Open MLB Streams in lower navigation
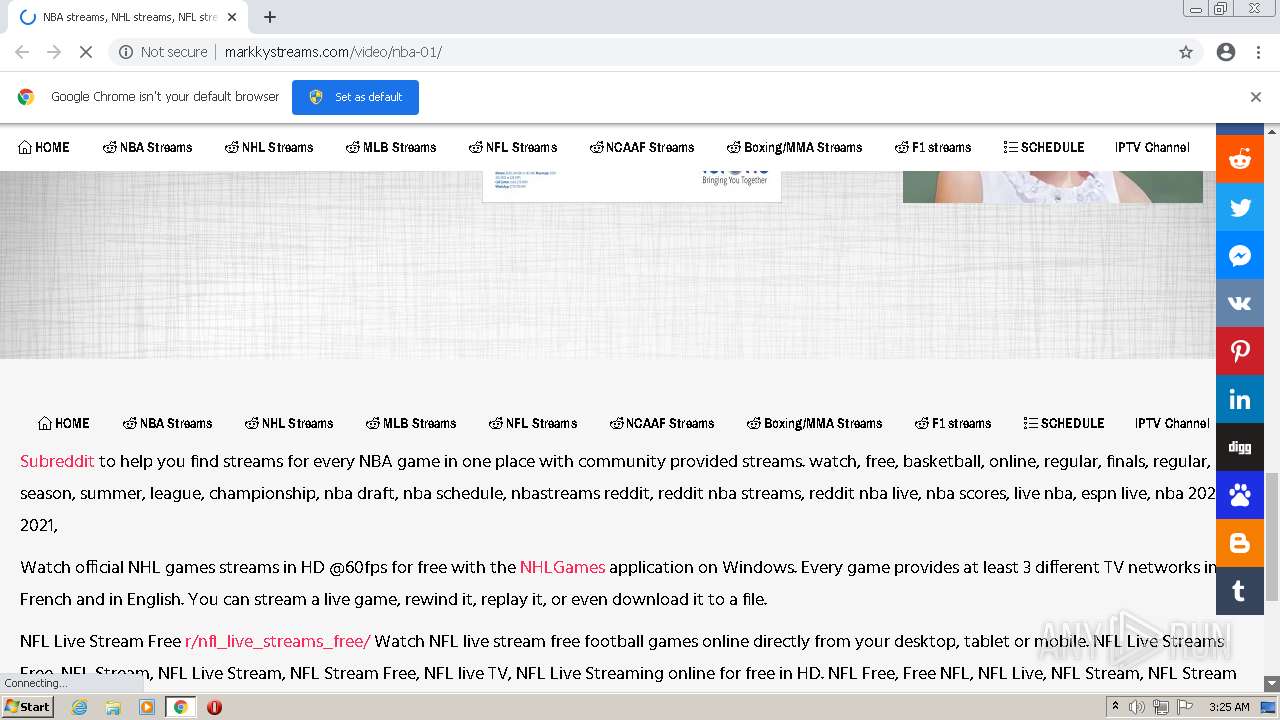This screenshot has width=1280, height=720. point(411,423)
